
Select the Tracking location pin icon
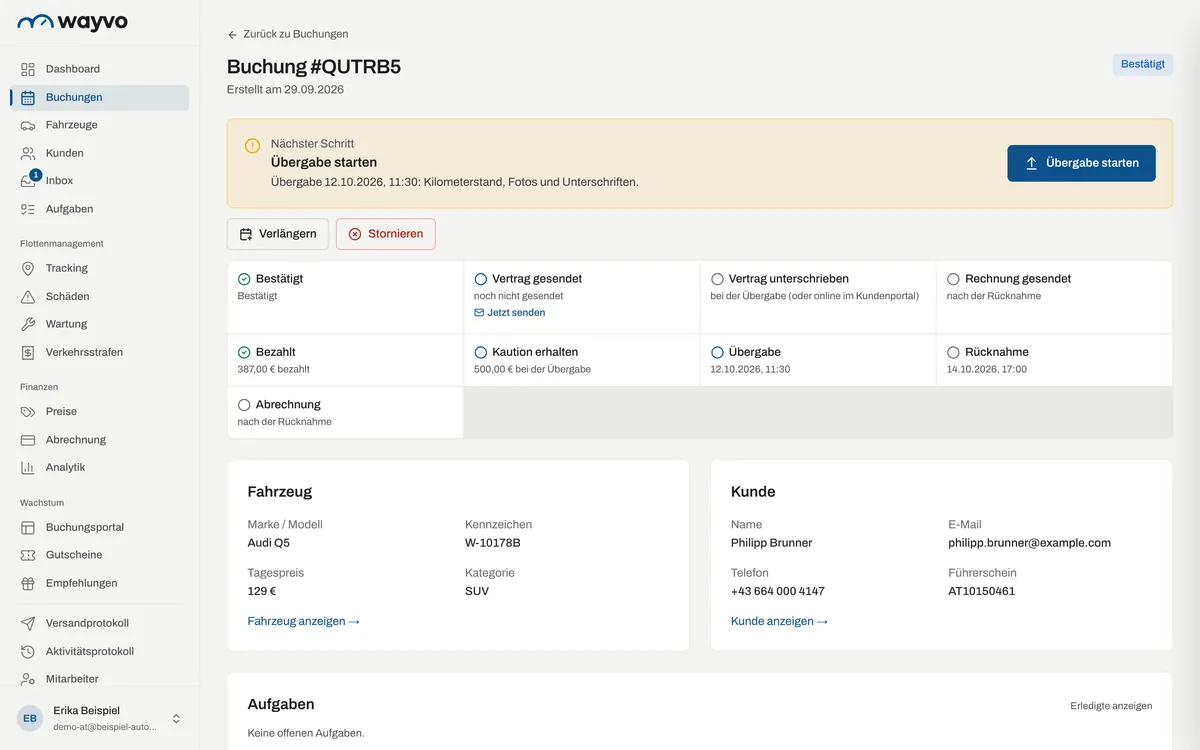28,268
